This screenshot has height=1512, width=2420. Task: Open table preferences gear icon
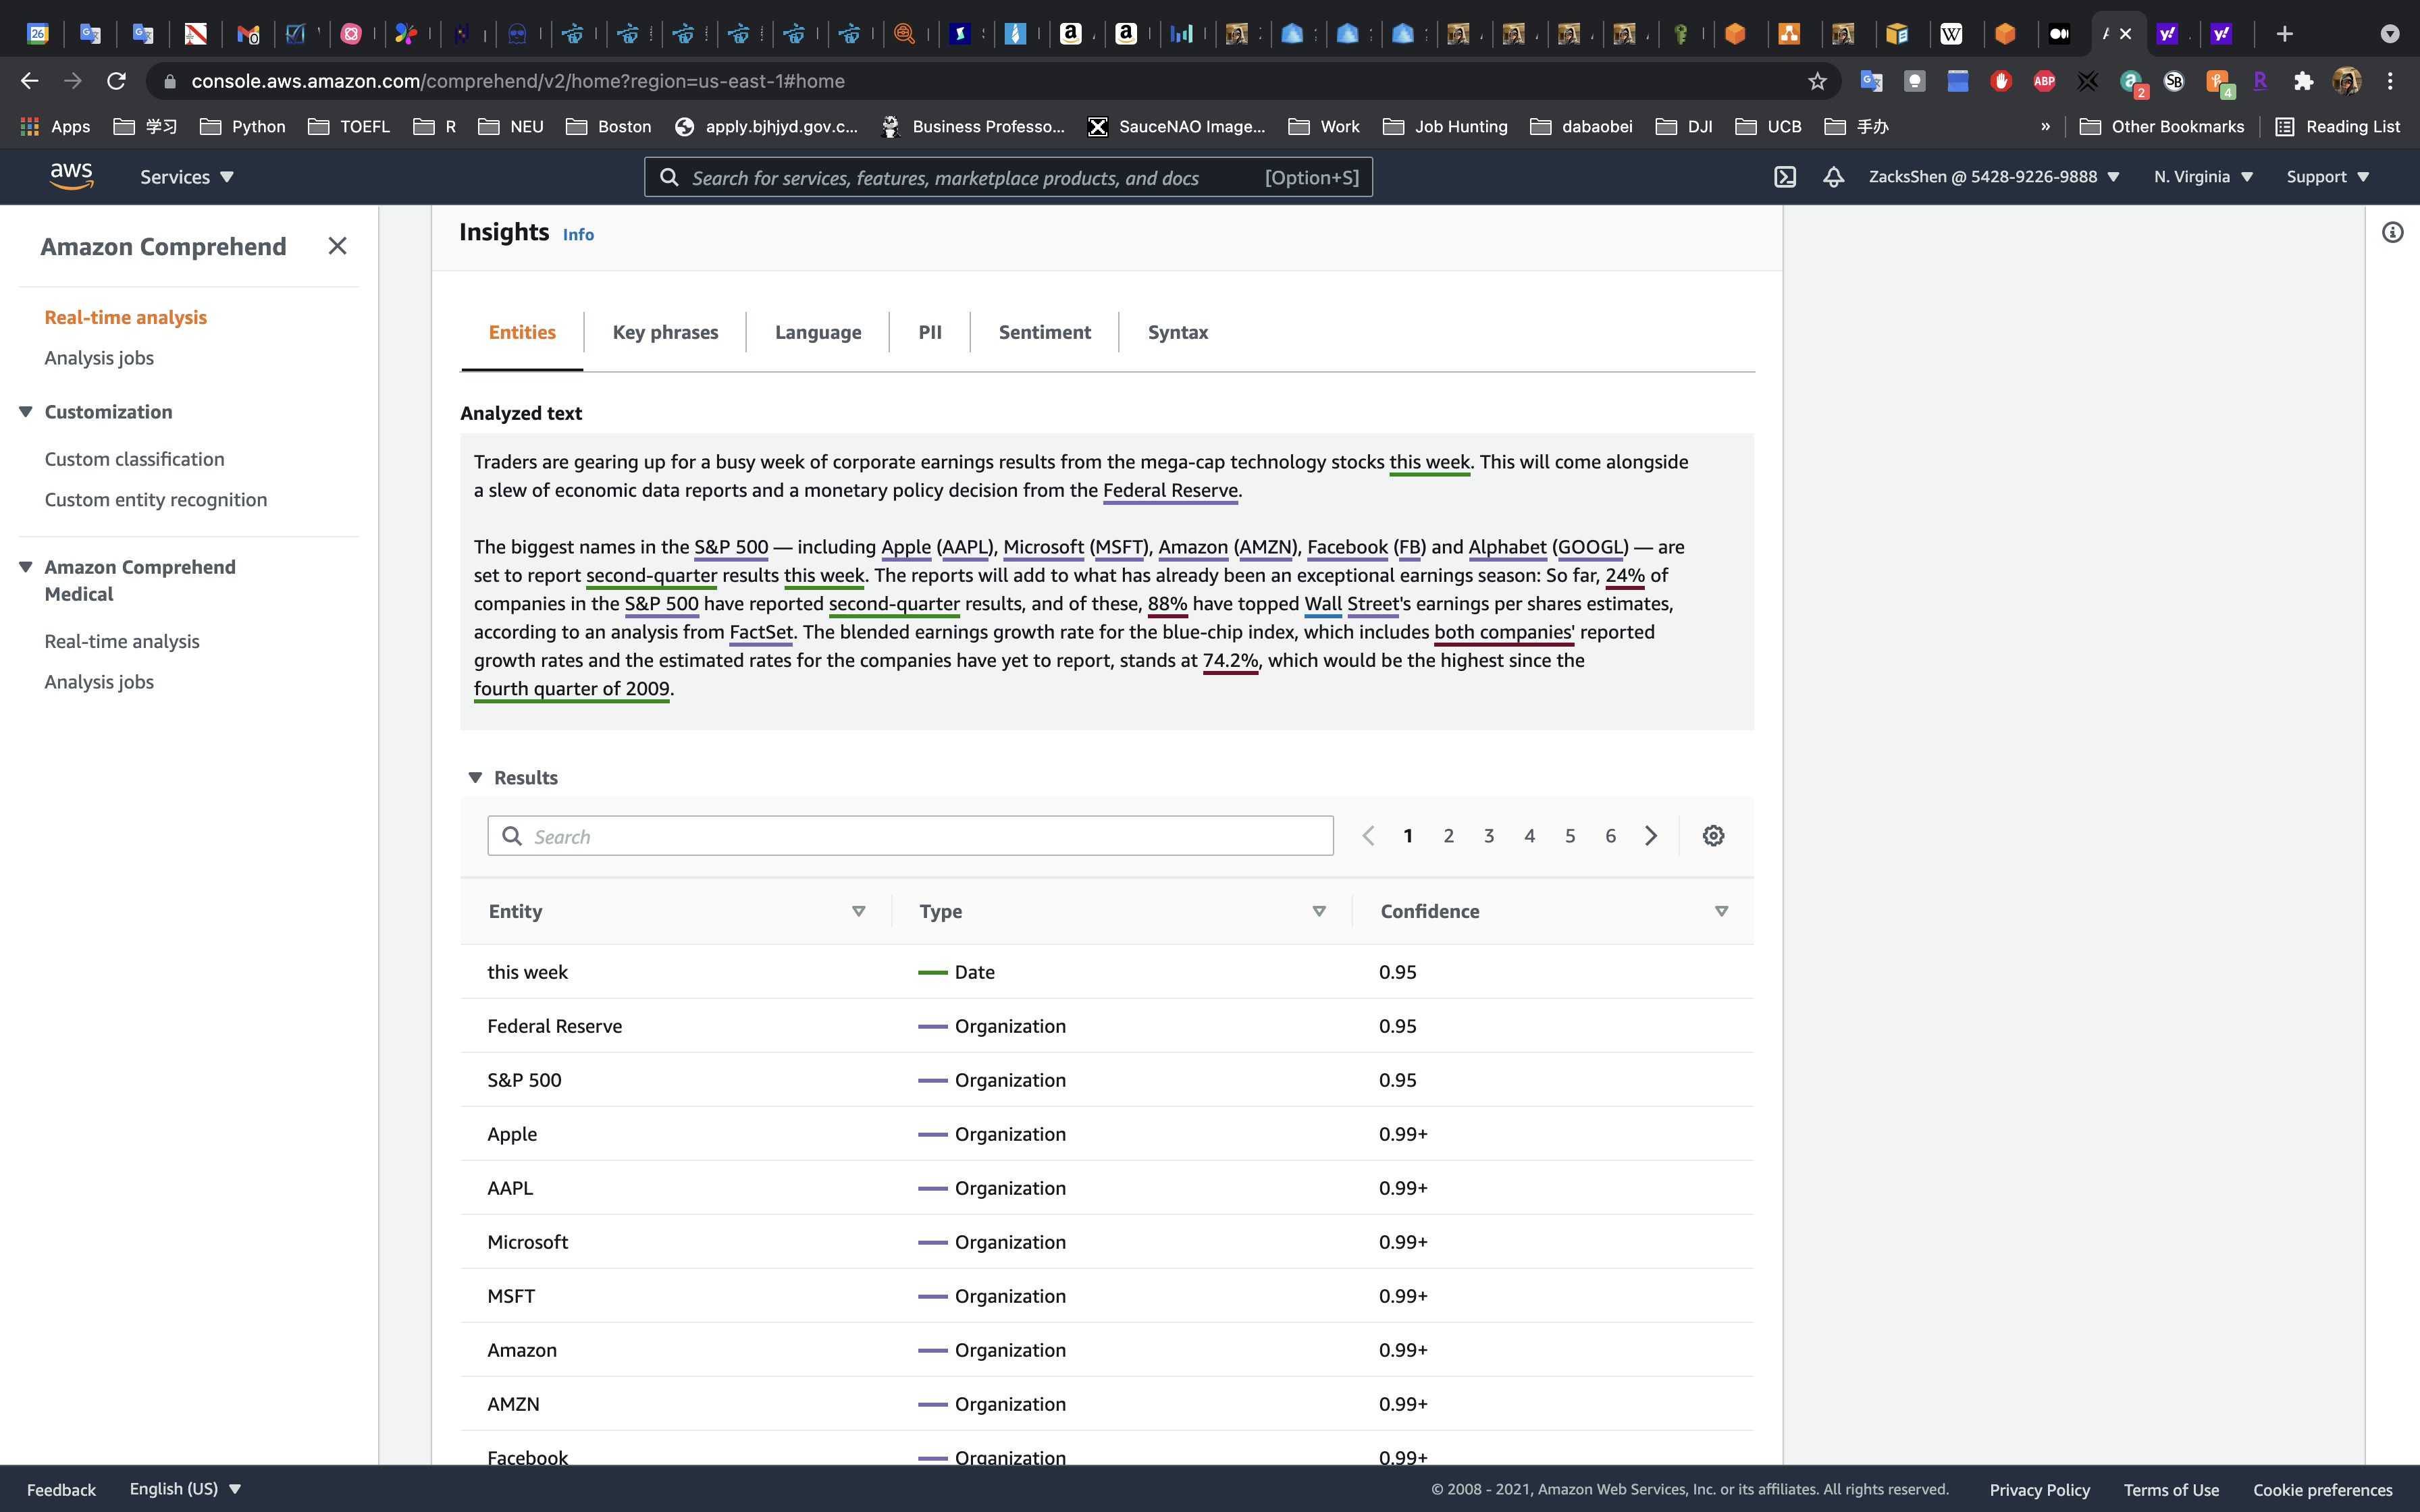pyautogui.click(x=1713, y=836)
